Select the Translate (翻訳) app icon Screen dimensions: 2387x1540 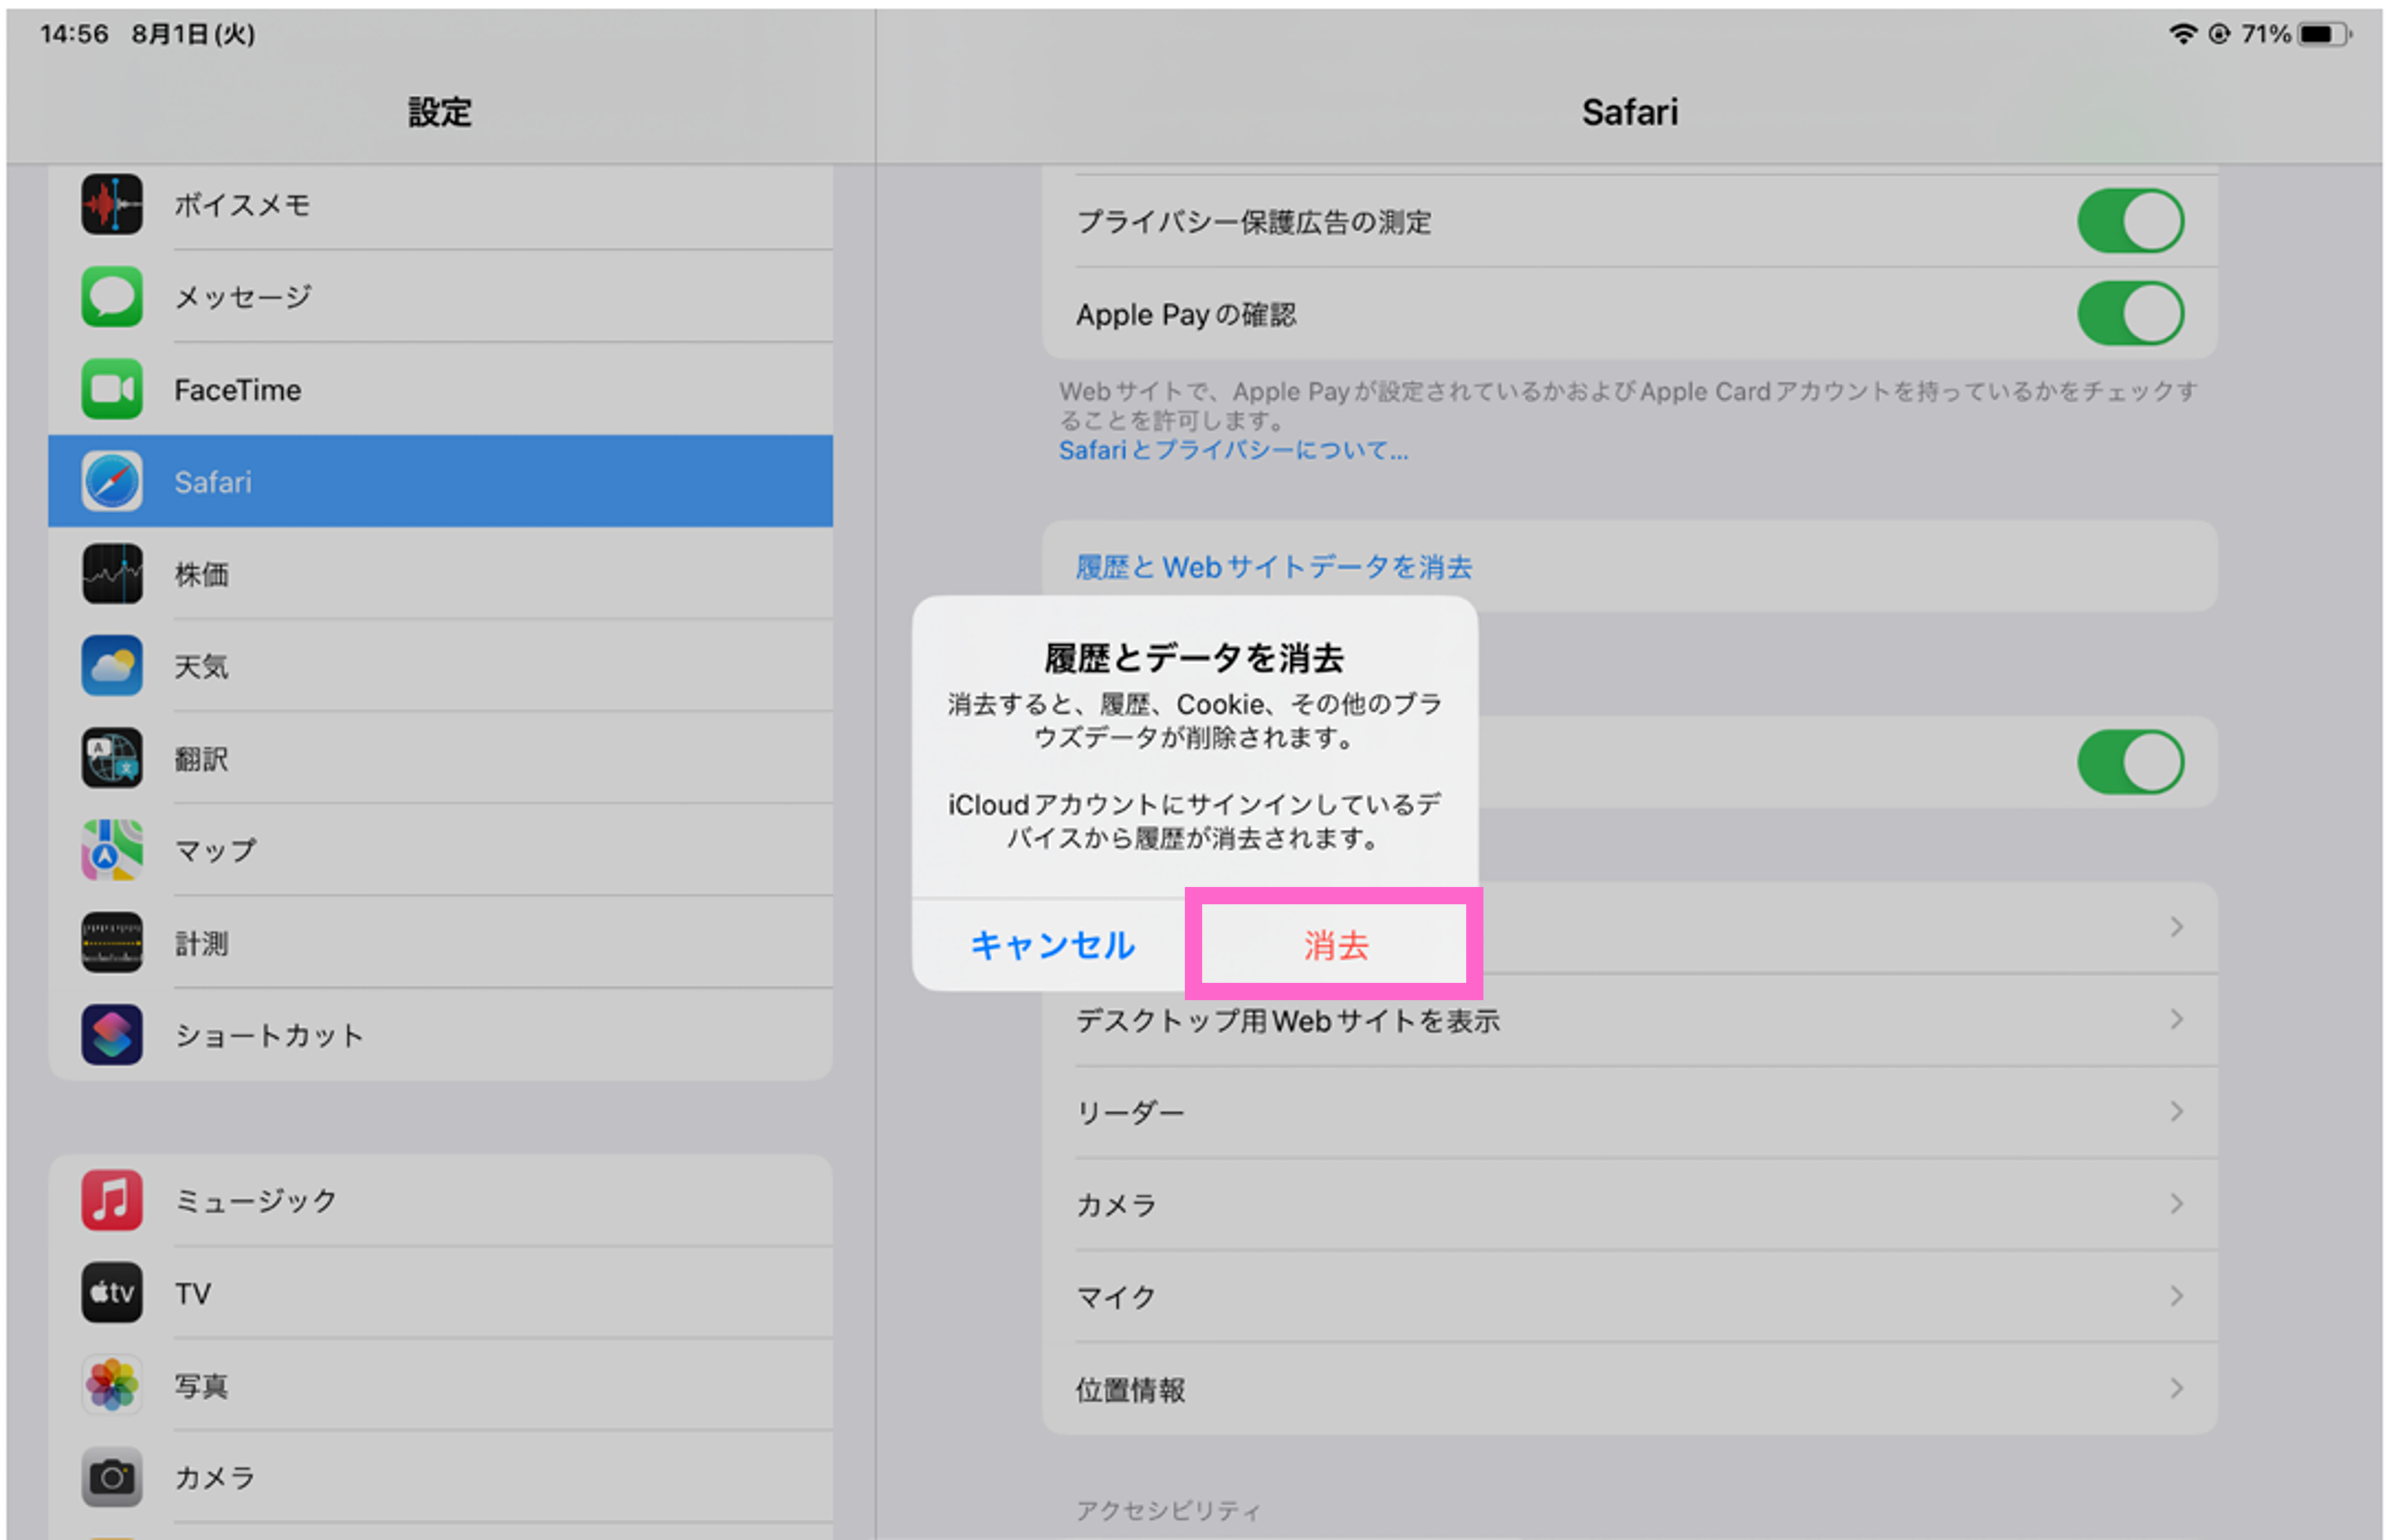click(x=112, y=757)
